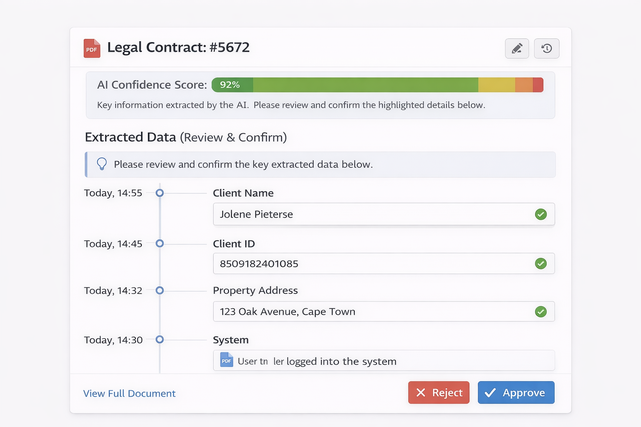The image size is (641, 427).
Task: Select the Today 14:30 timeline marker
Action: pos(159,340)
